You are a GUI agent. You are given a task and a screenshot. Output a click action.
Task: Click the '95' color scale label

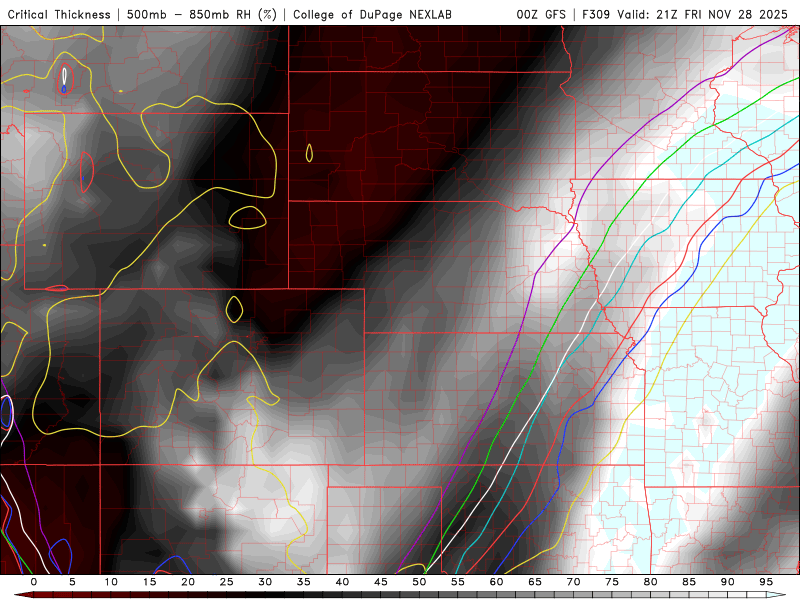pos(766,582)
